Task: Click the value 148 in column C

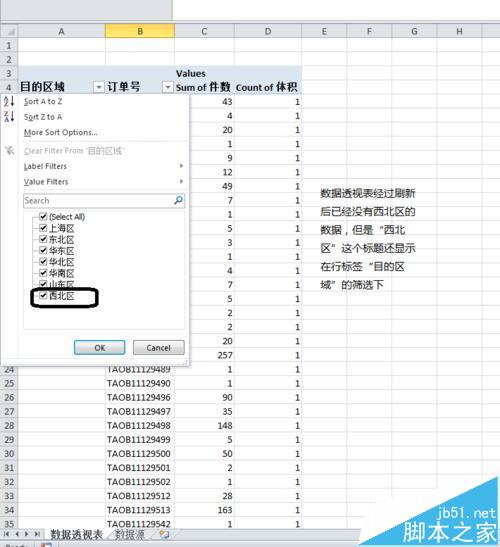Action: coord(225,426)
